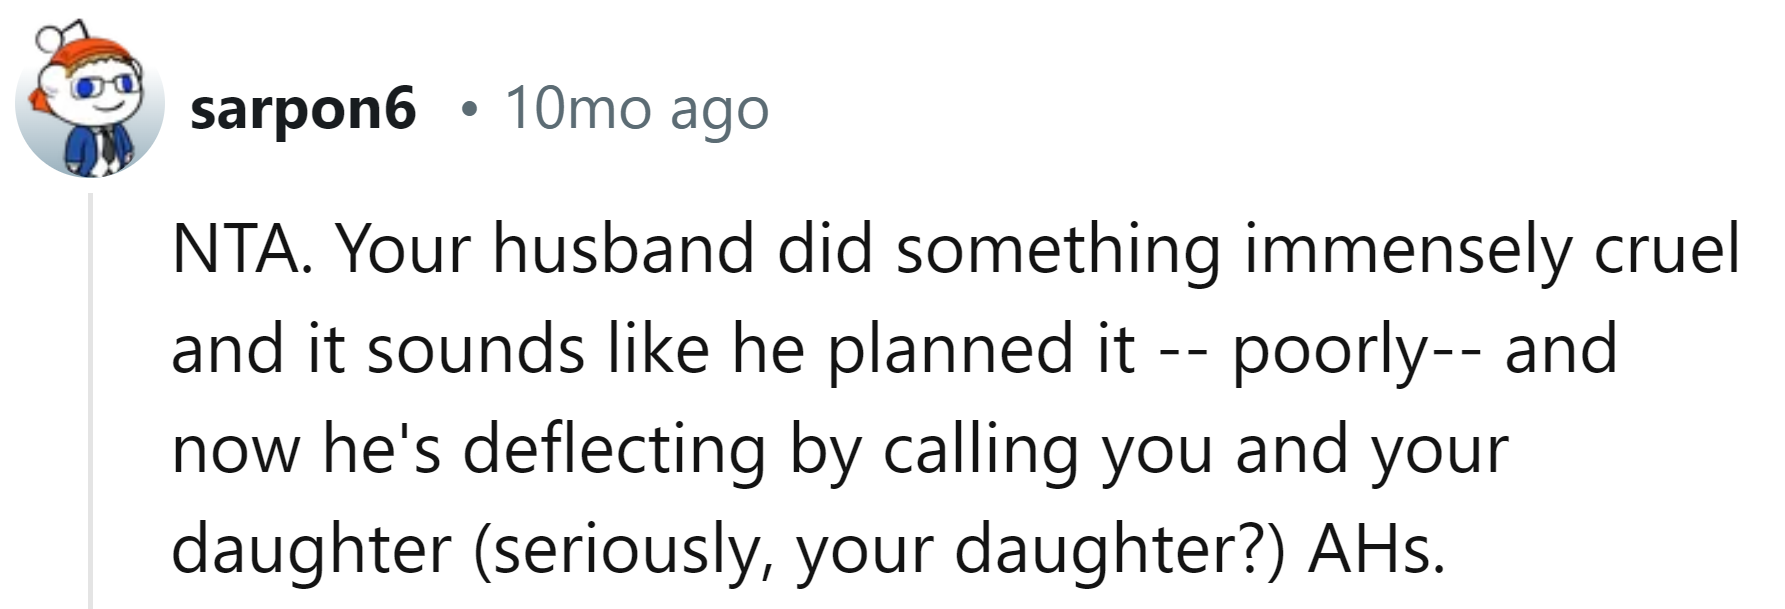Click the word "deflecting" in the third line
Screen dimensions: 1785x609
(614, 449)
